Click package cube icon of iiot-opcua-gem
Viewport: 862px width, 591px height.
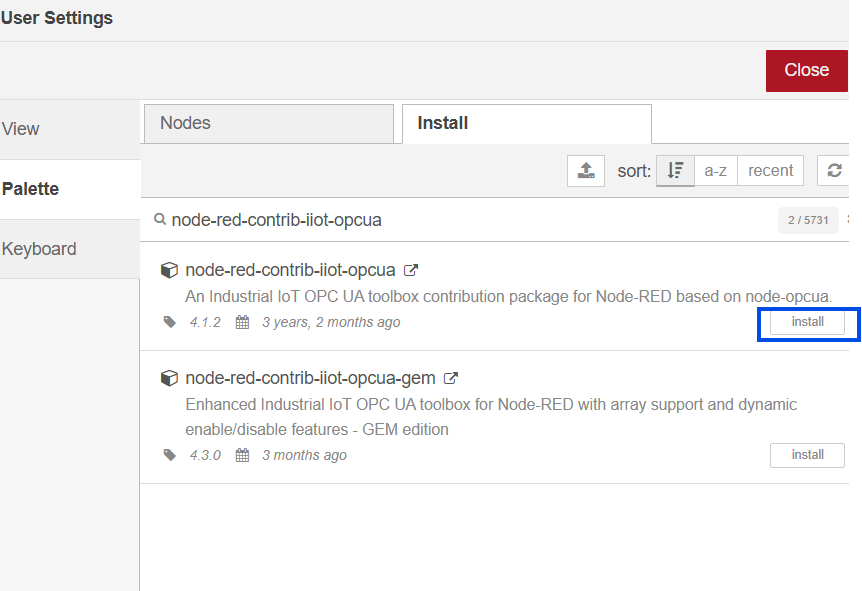point(169,378)
